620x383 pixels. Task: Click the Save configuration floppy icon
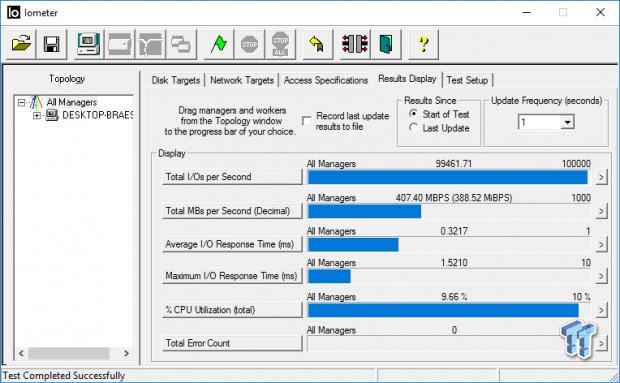(51, 44)
